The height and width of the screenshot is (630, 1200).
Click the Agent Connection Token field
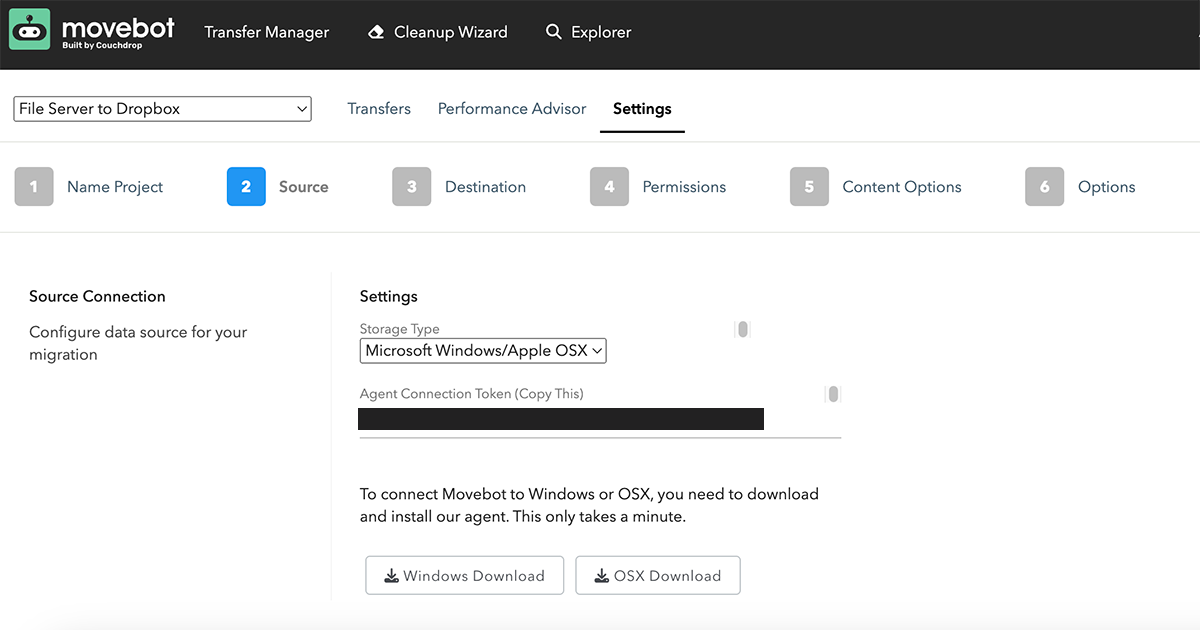560,418
